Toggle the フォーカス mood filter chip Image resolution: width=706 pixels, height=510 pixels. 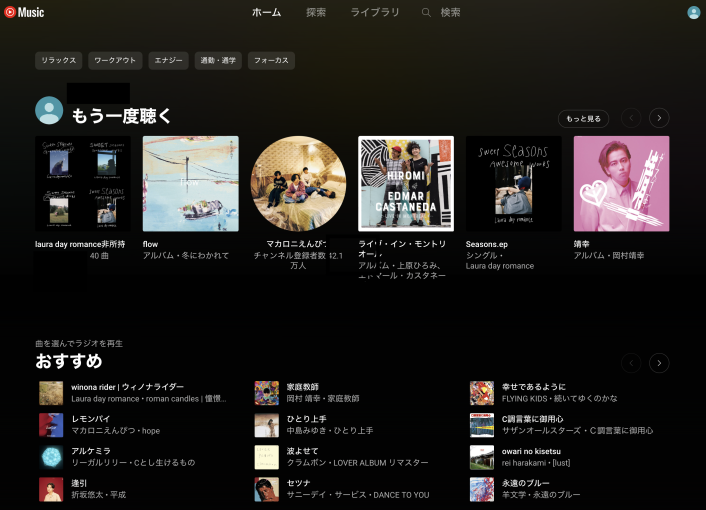click(271, 61)
